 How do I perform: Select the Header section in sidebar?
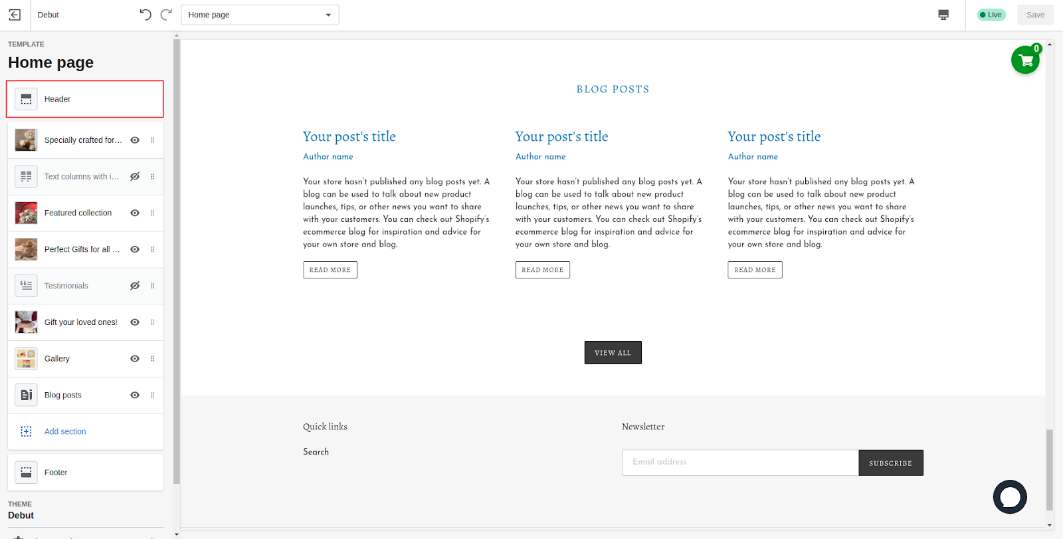[x=84, y=99]
